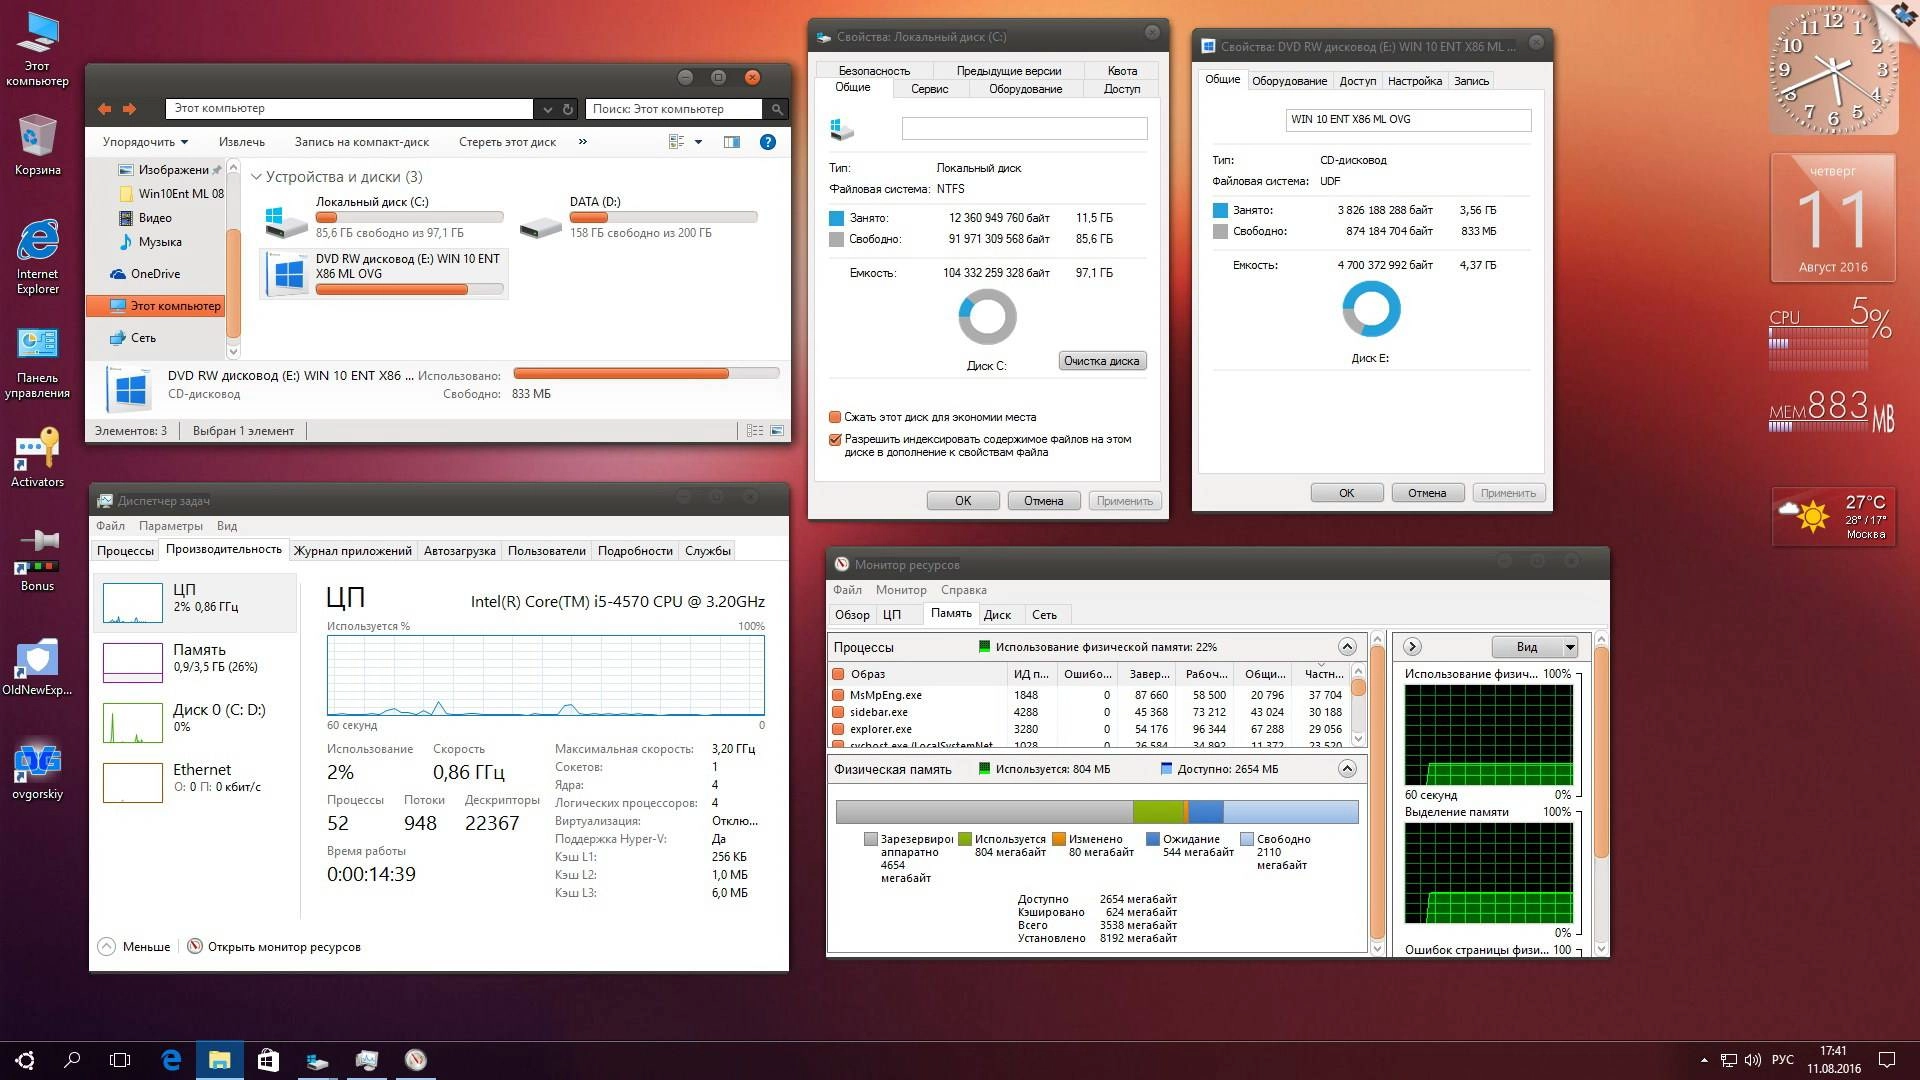
Task: Uncheck allow indexing file contents checkbox
Action: (x=835, y=439)
